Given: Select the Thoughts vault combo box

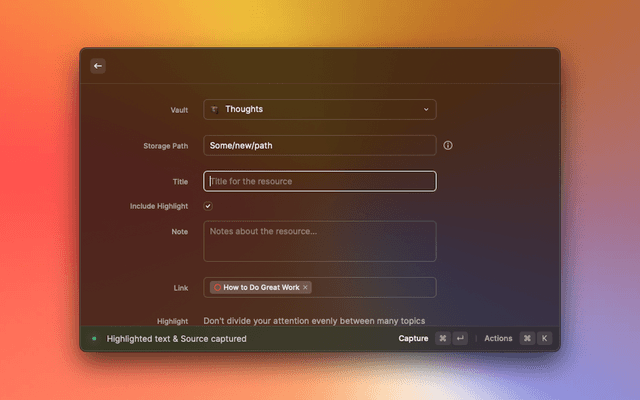Looking at the screenshot, I should tap(320, 109).
